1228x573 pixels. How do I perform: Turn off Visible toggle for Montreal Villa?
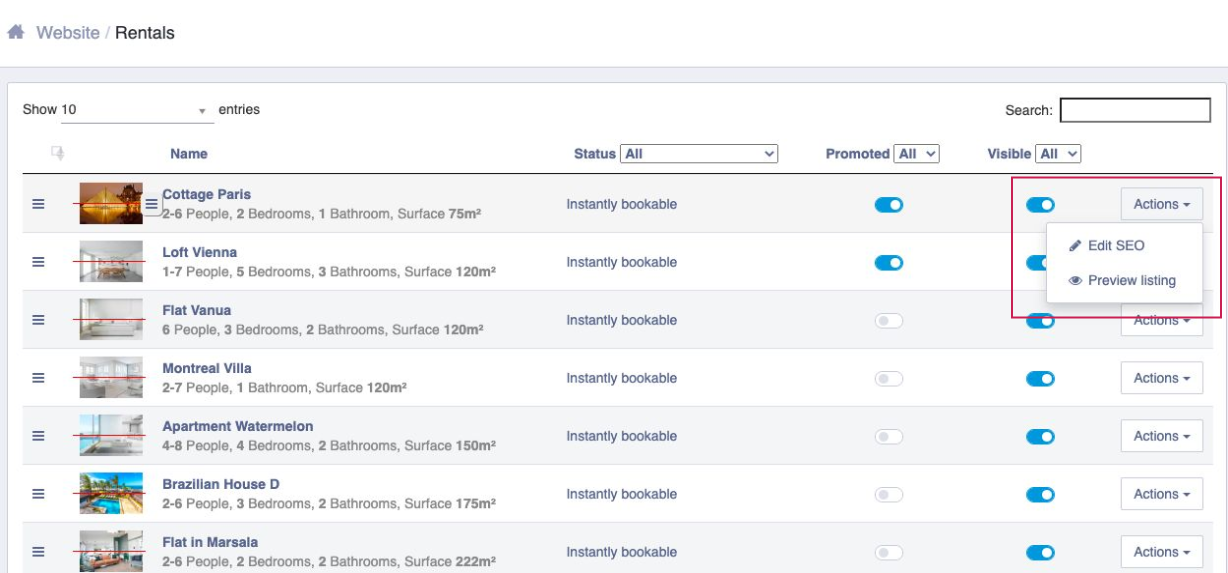[x=1040, y=378]
